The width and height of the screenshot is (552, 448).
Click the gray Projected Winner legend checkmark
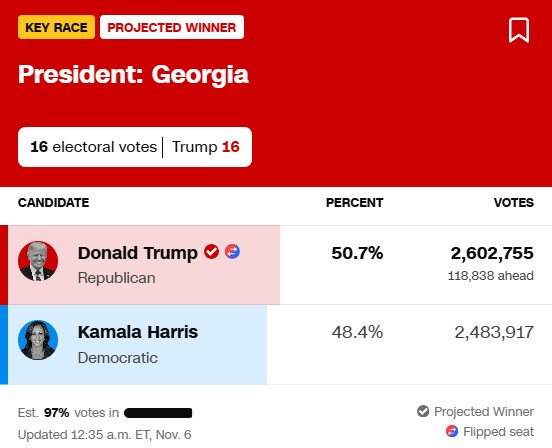423,411
